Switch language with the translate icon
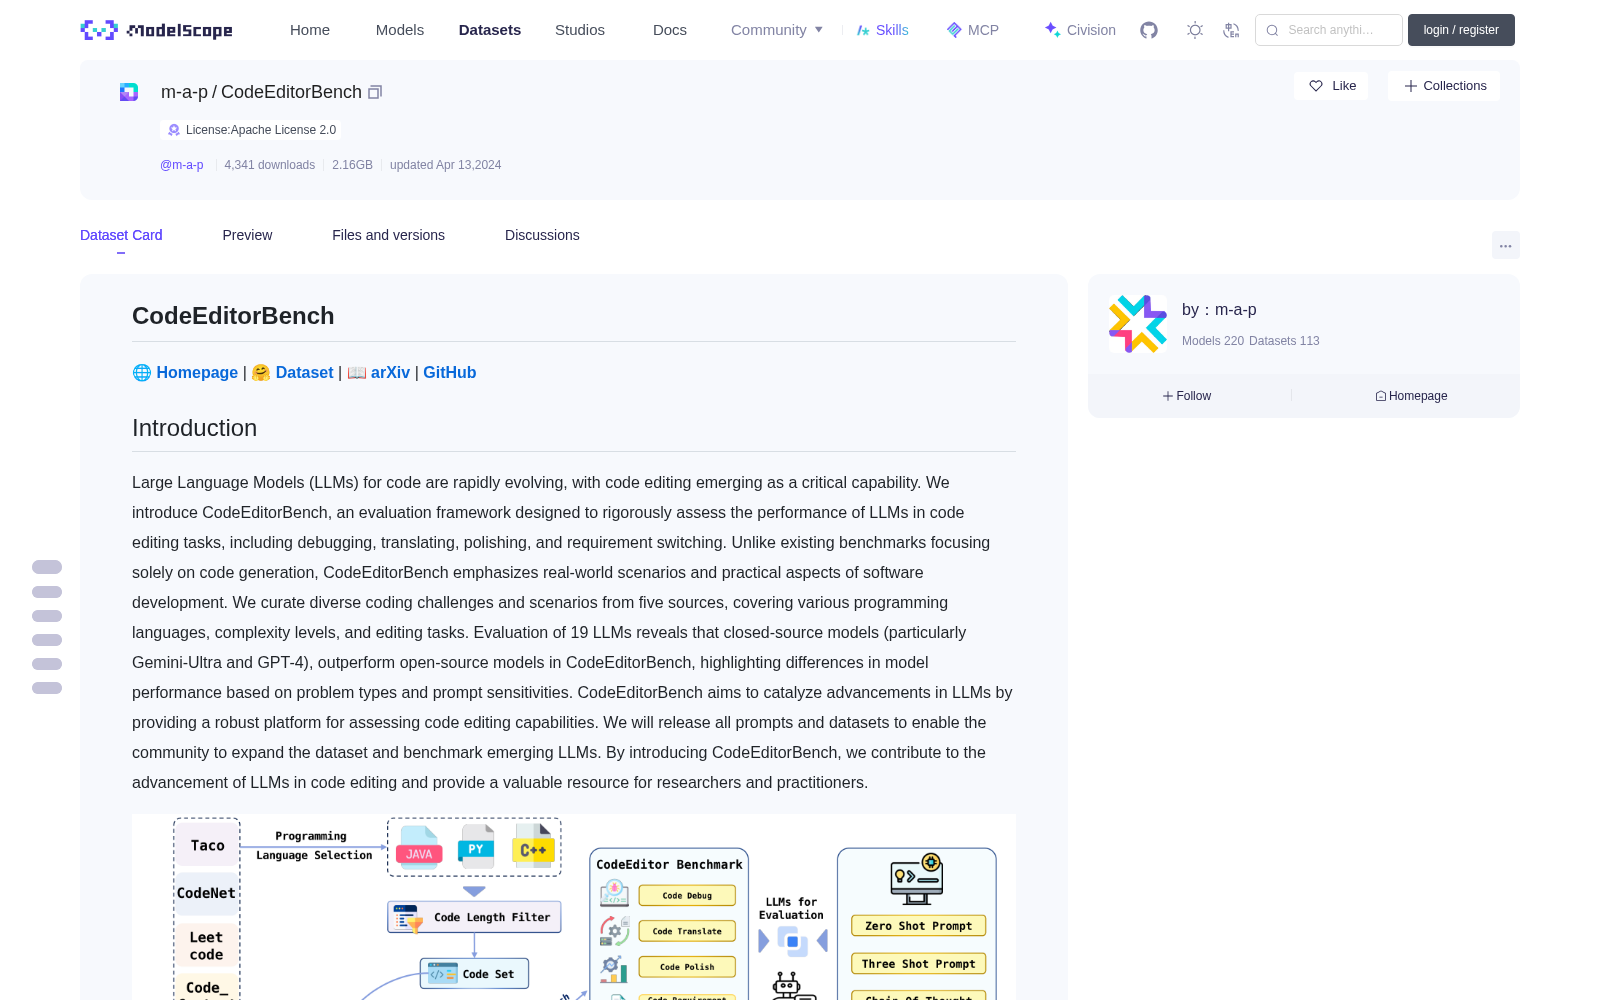Screen dimensions: 1600x1000 tap(1232, 30)
